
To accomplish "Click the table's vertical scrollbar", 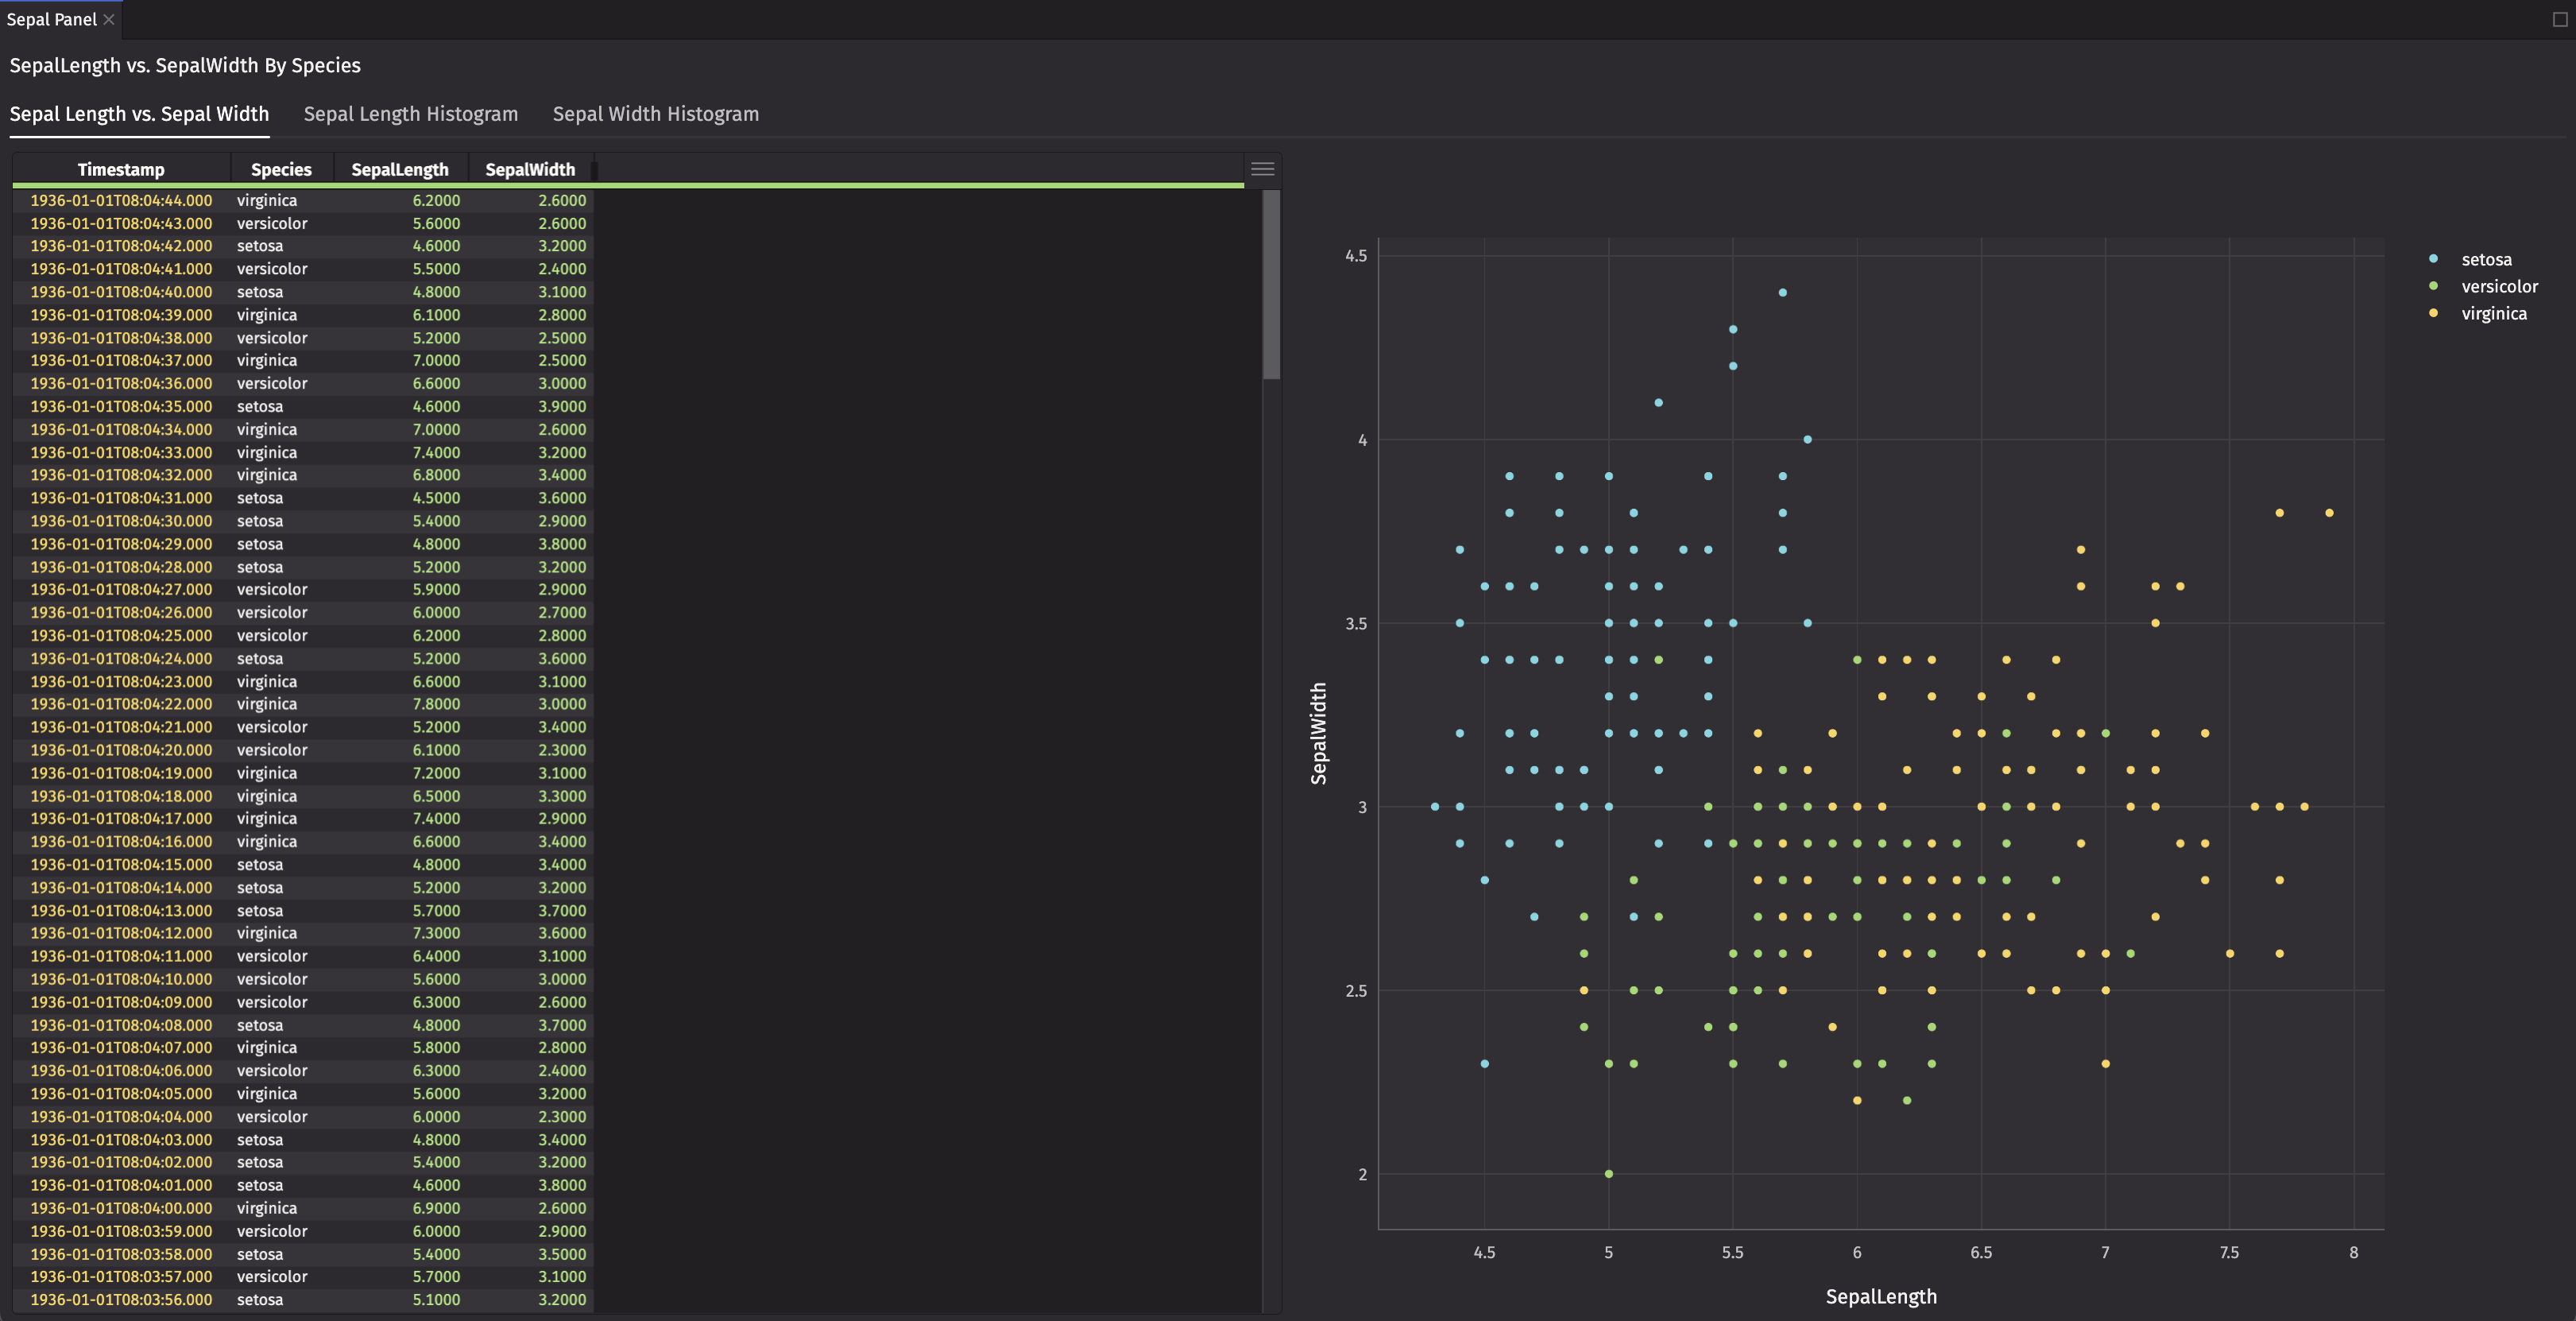I will (1272, 290).
